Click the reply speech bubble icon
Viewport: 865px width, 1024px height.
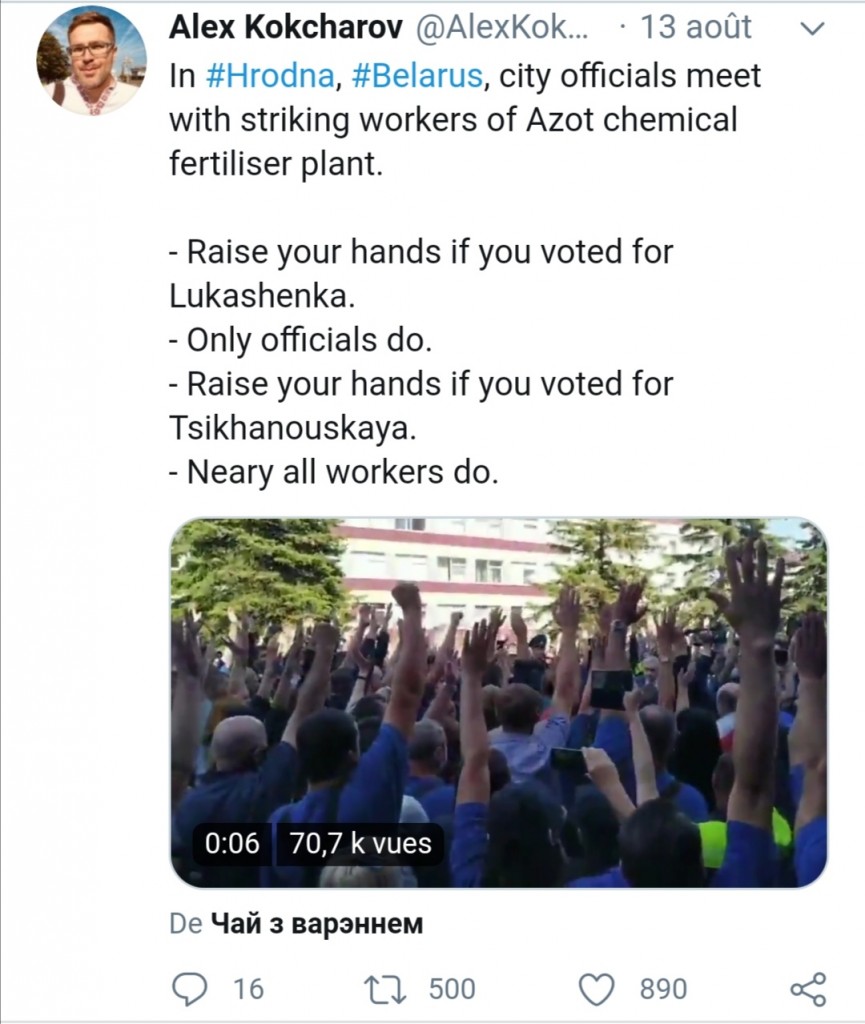pos(188,988)
